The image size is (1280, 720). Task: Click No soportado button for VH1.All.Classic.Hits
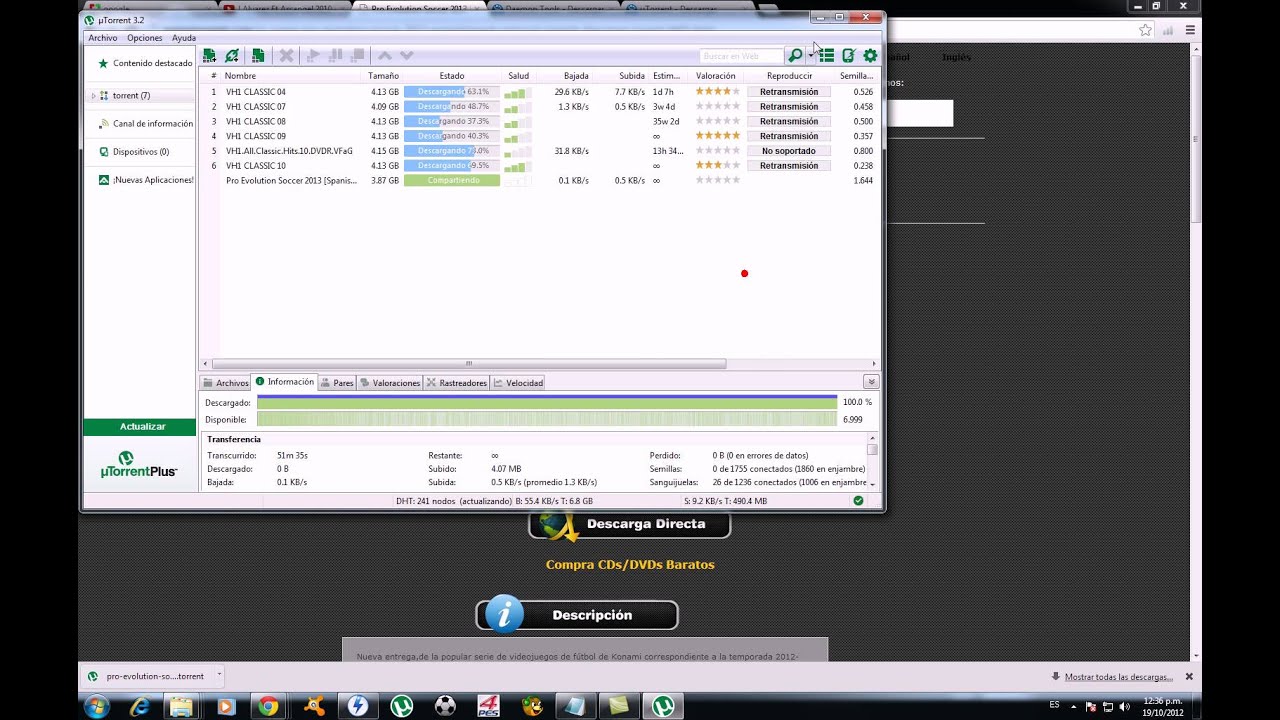coord(789,151)
